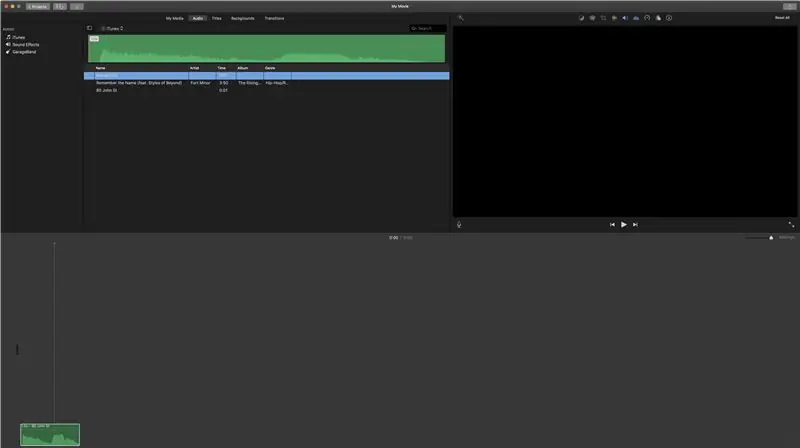Switch to the Transitions tab
This screenshot has height=448, width=800.
coord(274,18)
